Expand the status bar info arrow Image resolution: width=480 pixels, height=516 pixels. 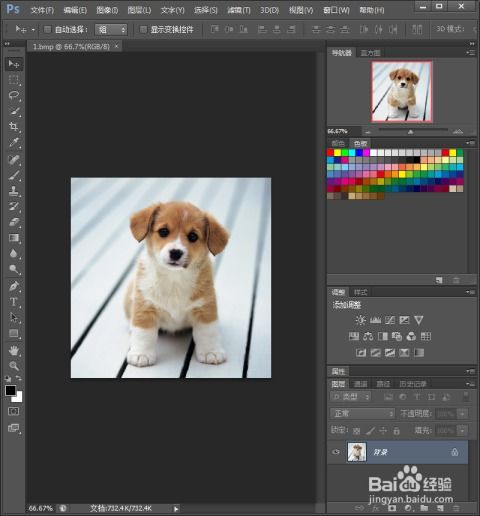coord(176,508)
